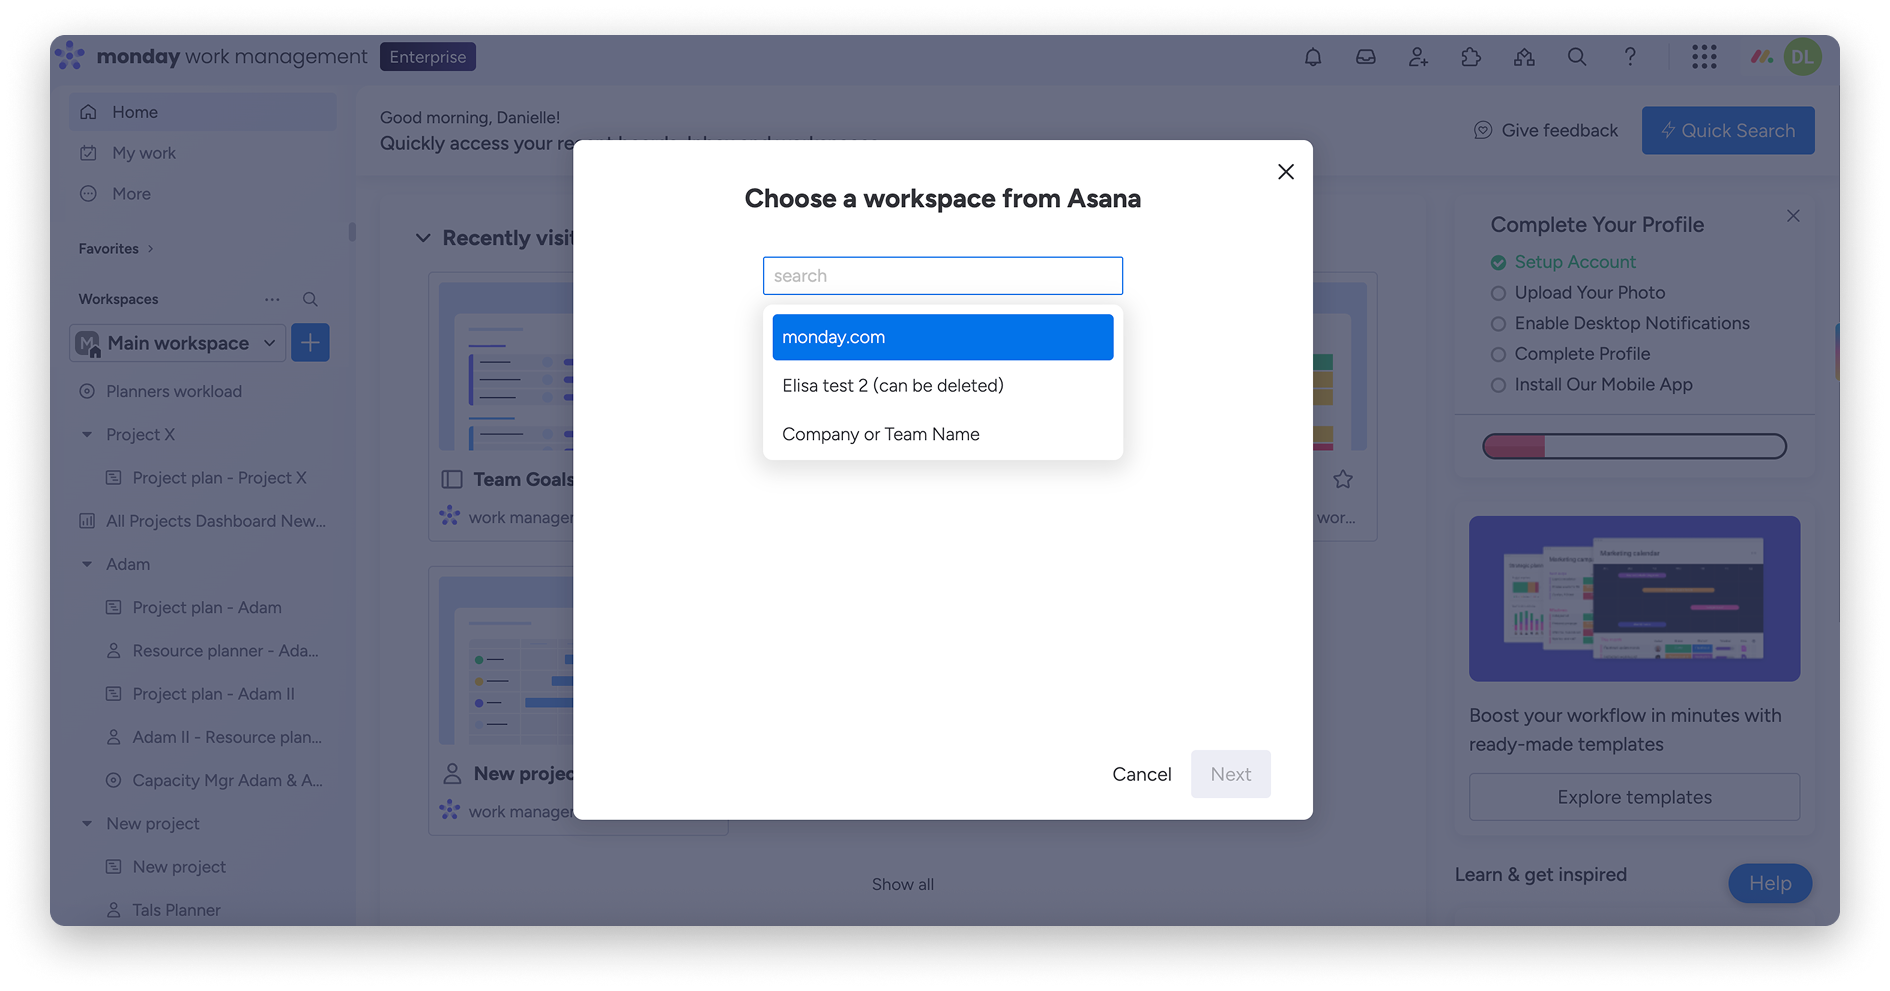Image resolution: width=1890 pixels, height=991 pixels.
Task: Click the Give feedback icon
Action: click(1483, 130)
